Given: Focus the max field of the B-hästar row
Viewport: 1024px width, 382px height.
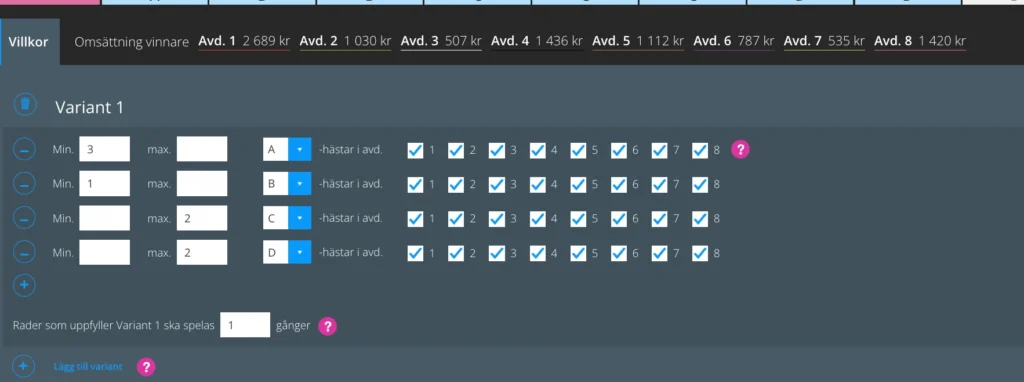Looking at the screenshot, I should coord(202,183).
